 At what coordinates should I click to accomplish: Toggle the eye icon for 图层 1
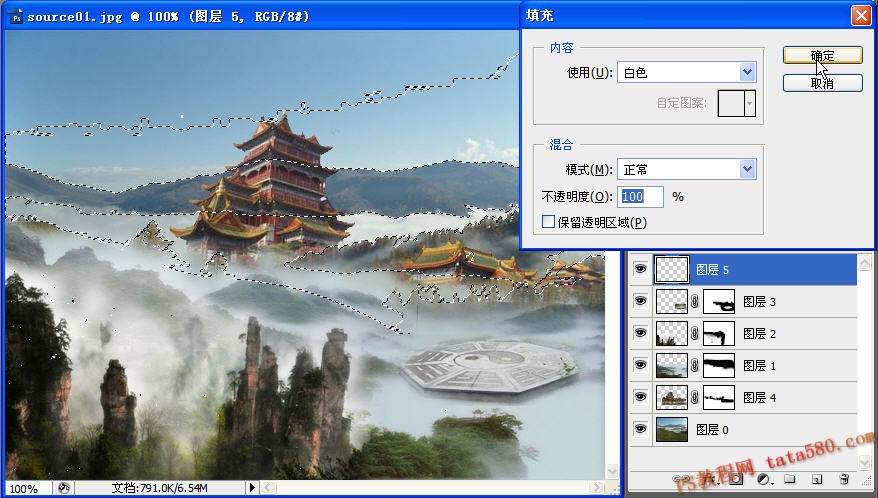coord(640,365)
